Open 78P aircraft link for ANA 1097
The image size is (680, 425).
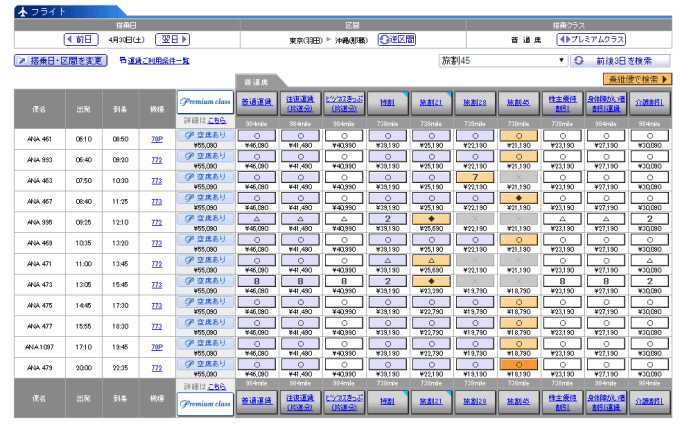tap(157, 347)
